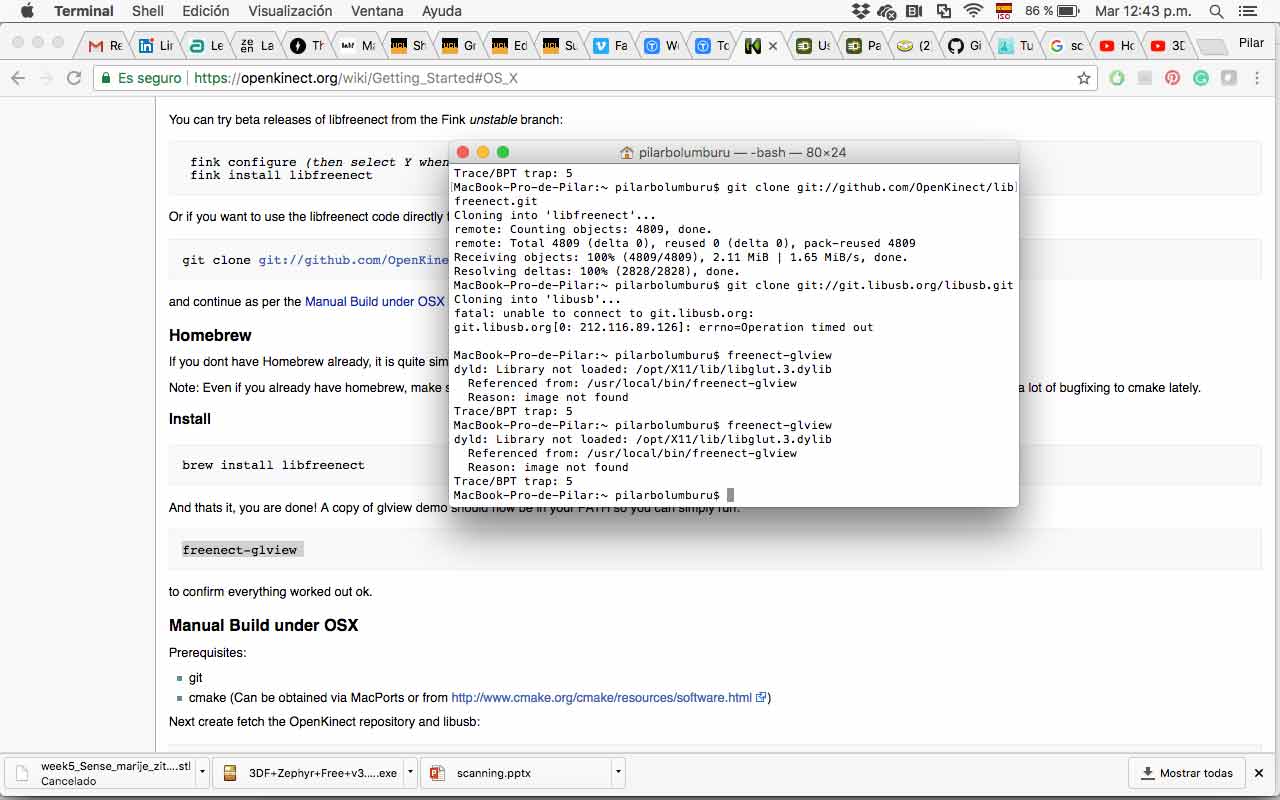This screenshot has width=1280, height=800.
Task: Click the git://github.com/OpenKinect link in code box
Action: click(354, 260)
